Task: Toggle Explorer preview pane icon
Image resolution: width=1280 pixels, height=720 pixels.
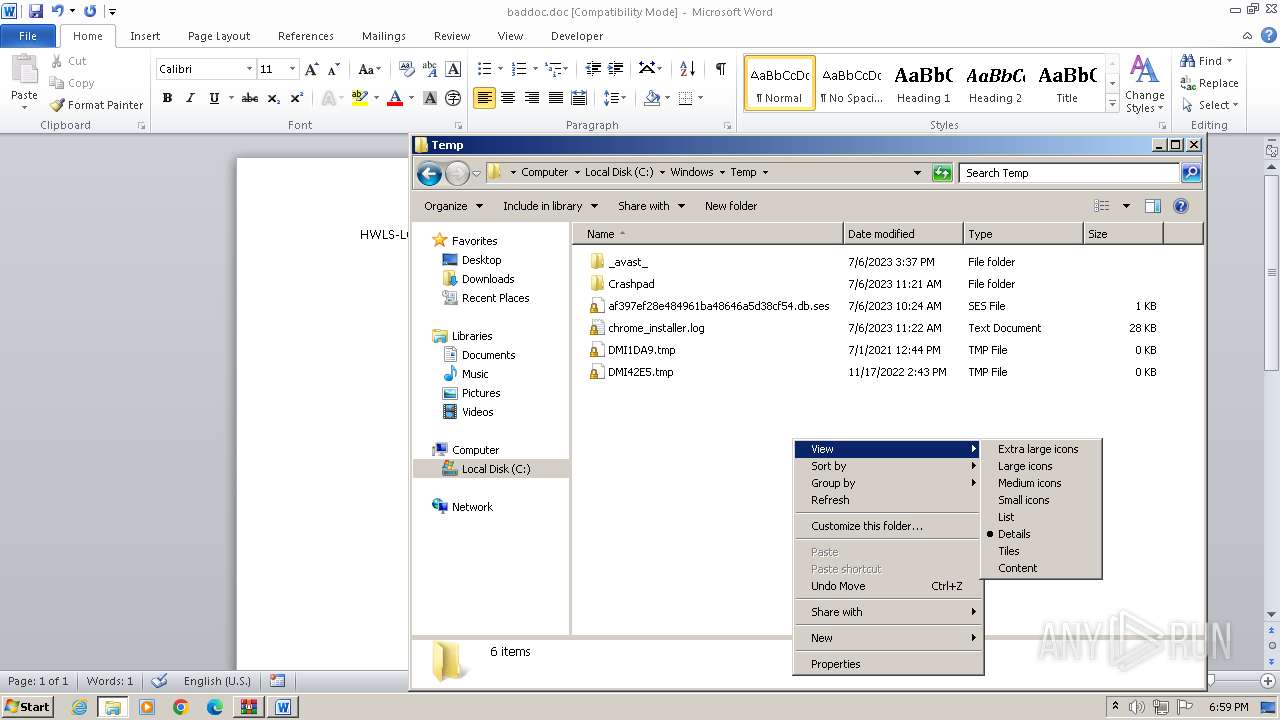Action: tap(1153, 206)
